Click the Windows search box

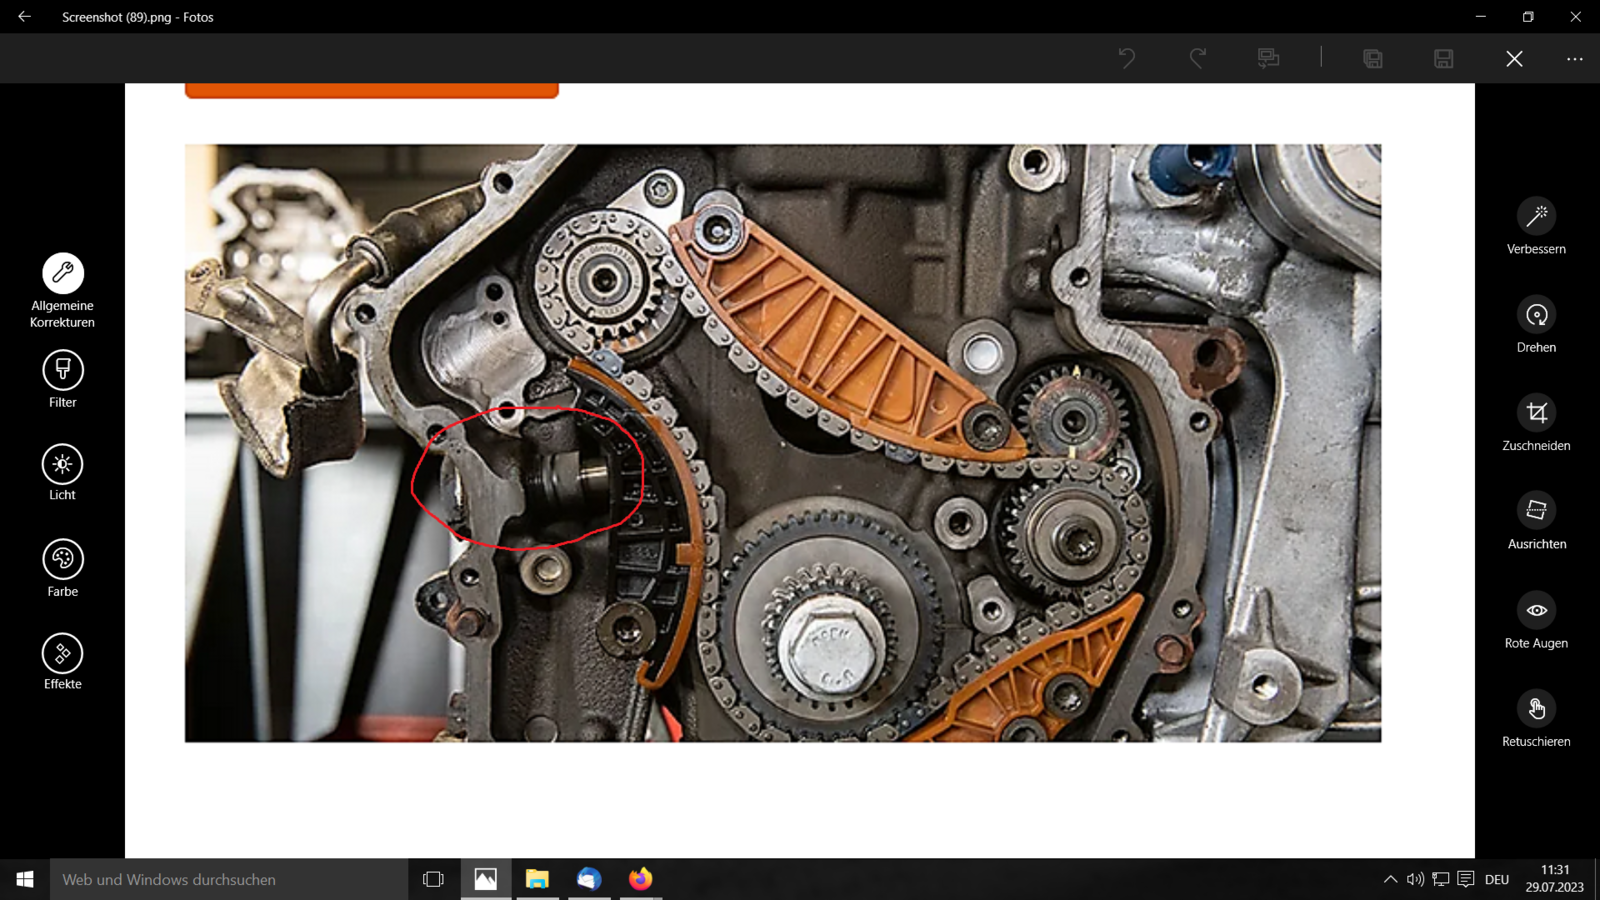click(229, 879)
